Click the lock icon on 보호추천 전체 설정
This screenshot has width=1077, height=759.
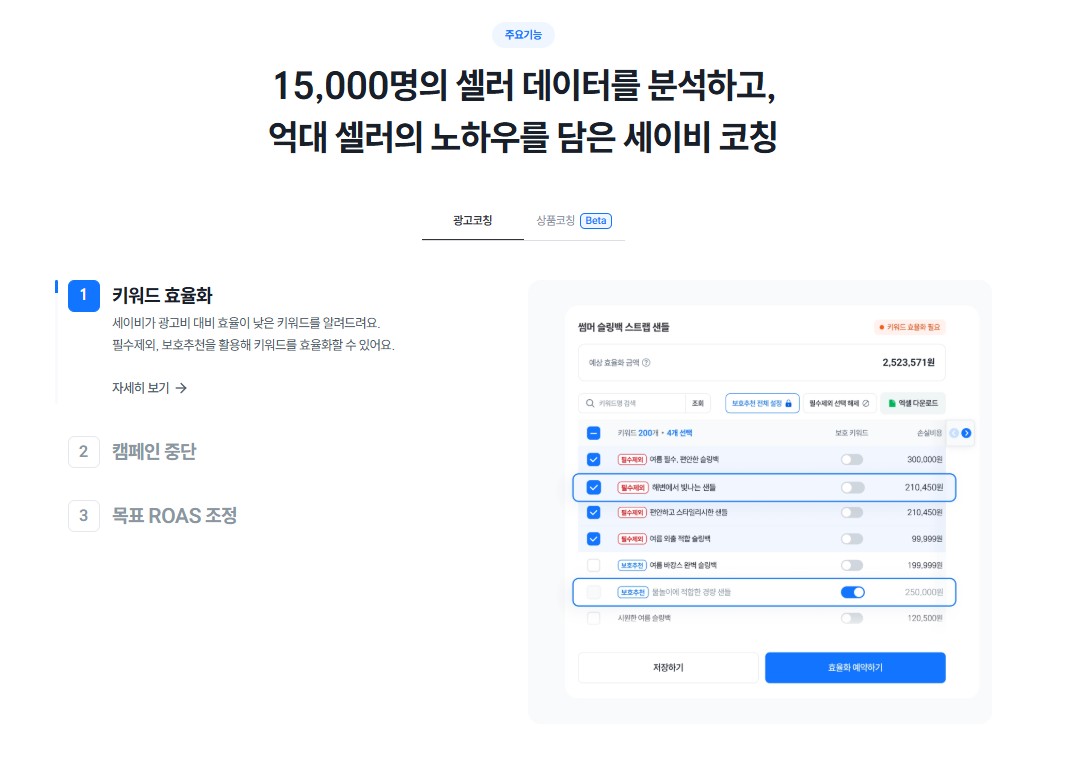789,403
